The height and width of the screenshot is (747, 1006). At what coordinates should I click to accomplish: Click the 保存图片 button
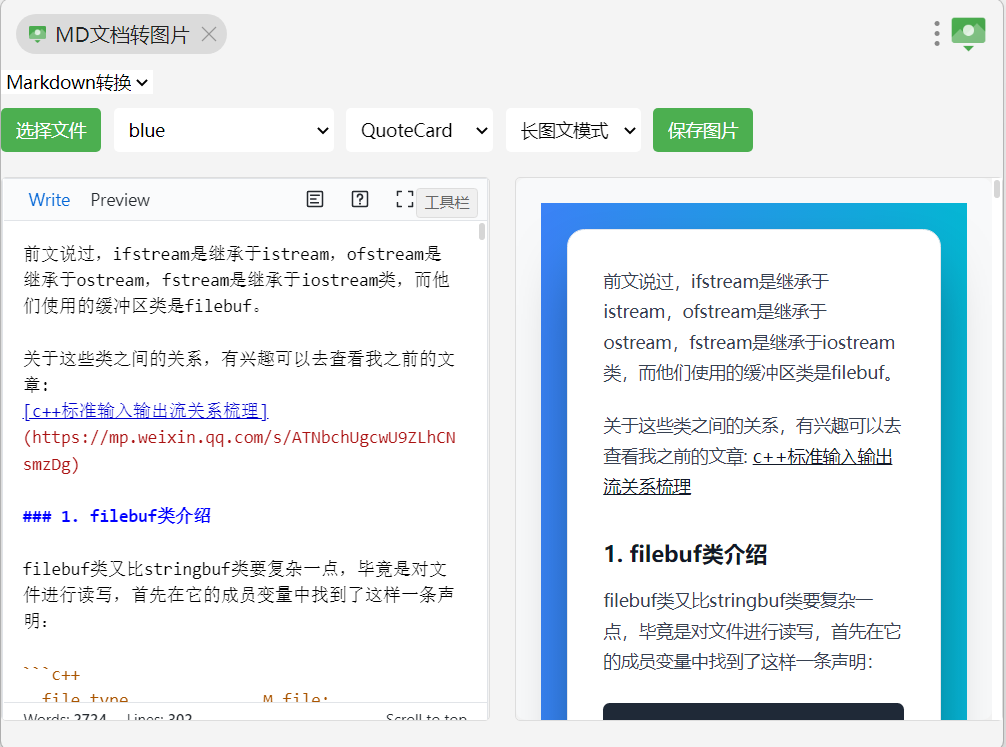702,130
